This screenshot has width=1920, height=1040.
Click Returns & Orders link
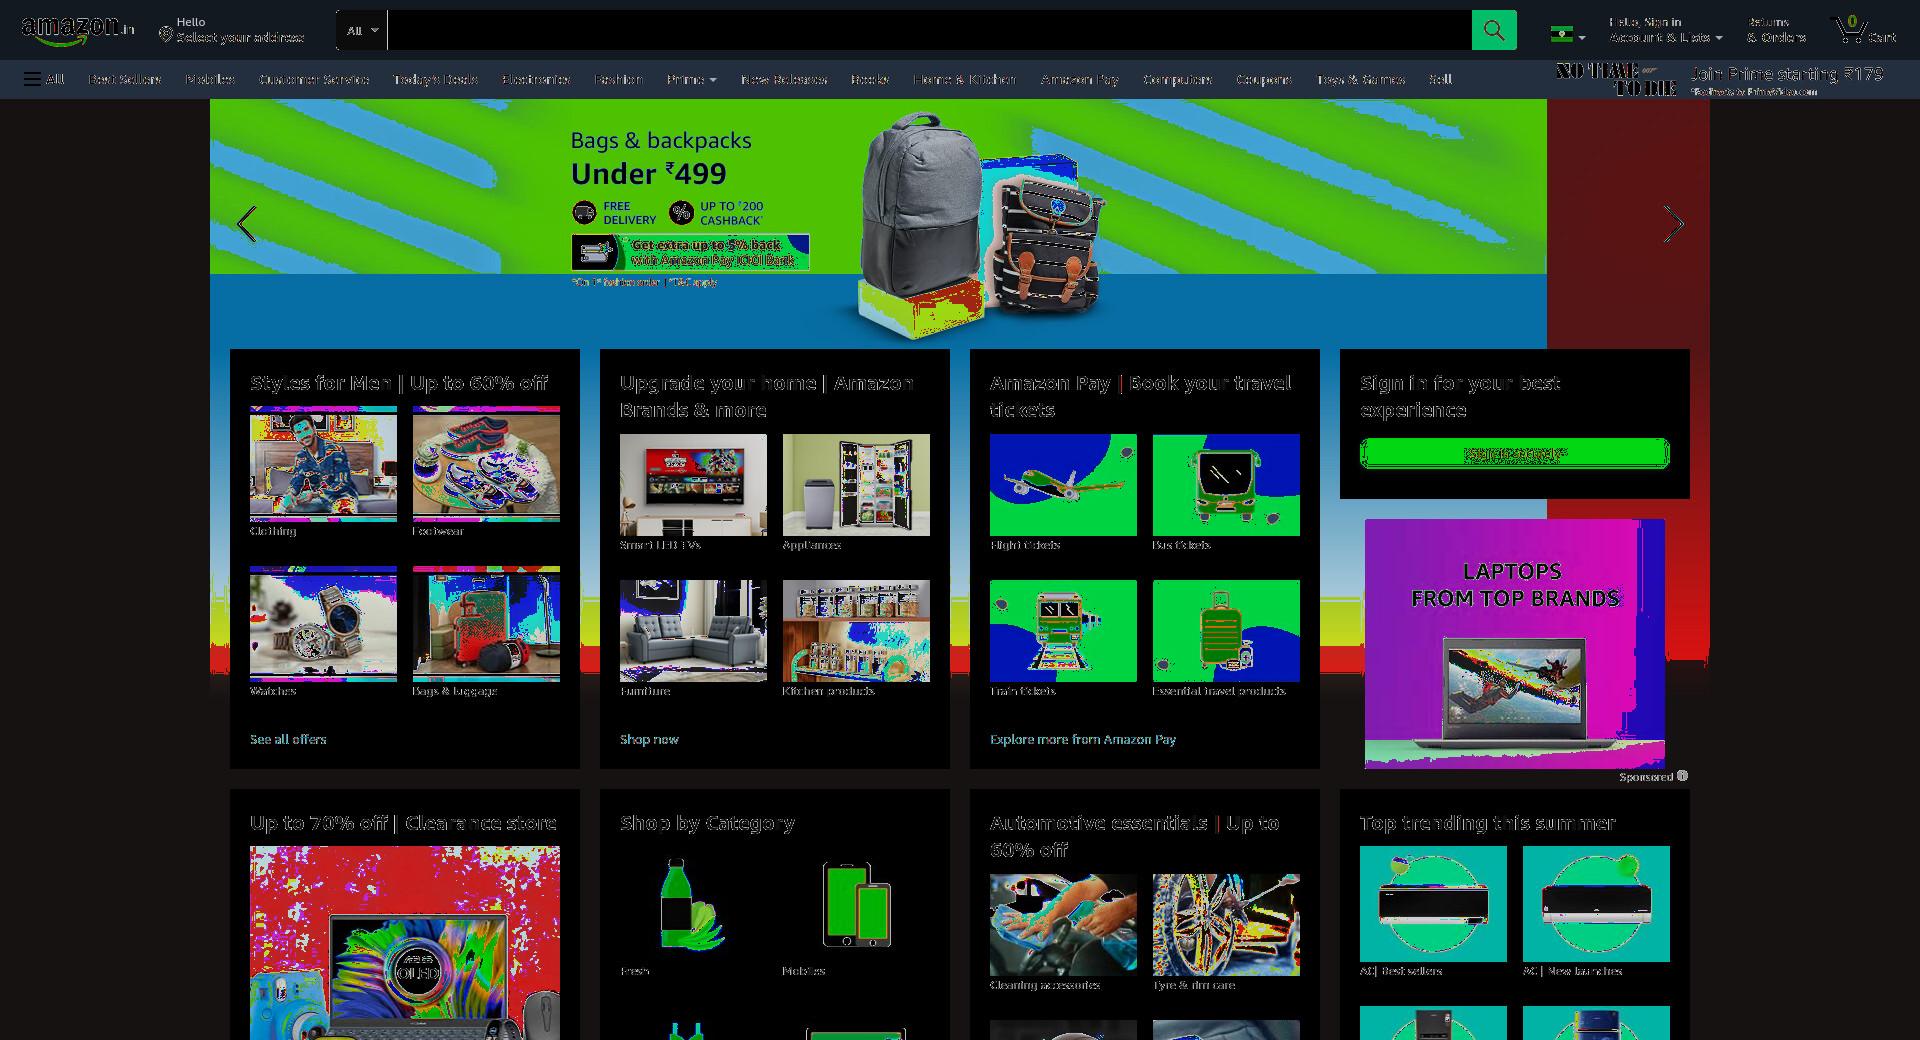1776,30
